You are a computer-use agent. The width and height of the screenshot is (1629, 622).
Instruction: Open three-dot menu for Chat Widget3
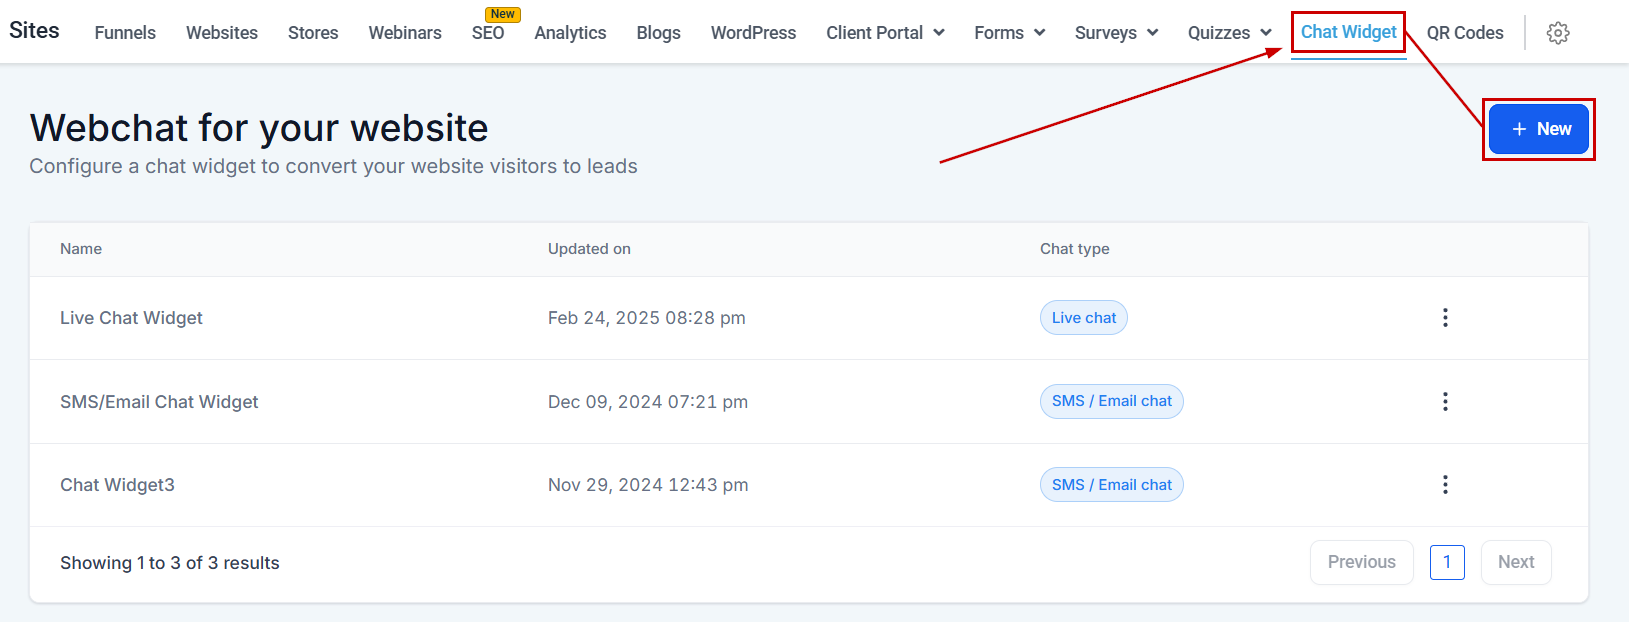pos(1445,485)
